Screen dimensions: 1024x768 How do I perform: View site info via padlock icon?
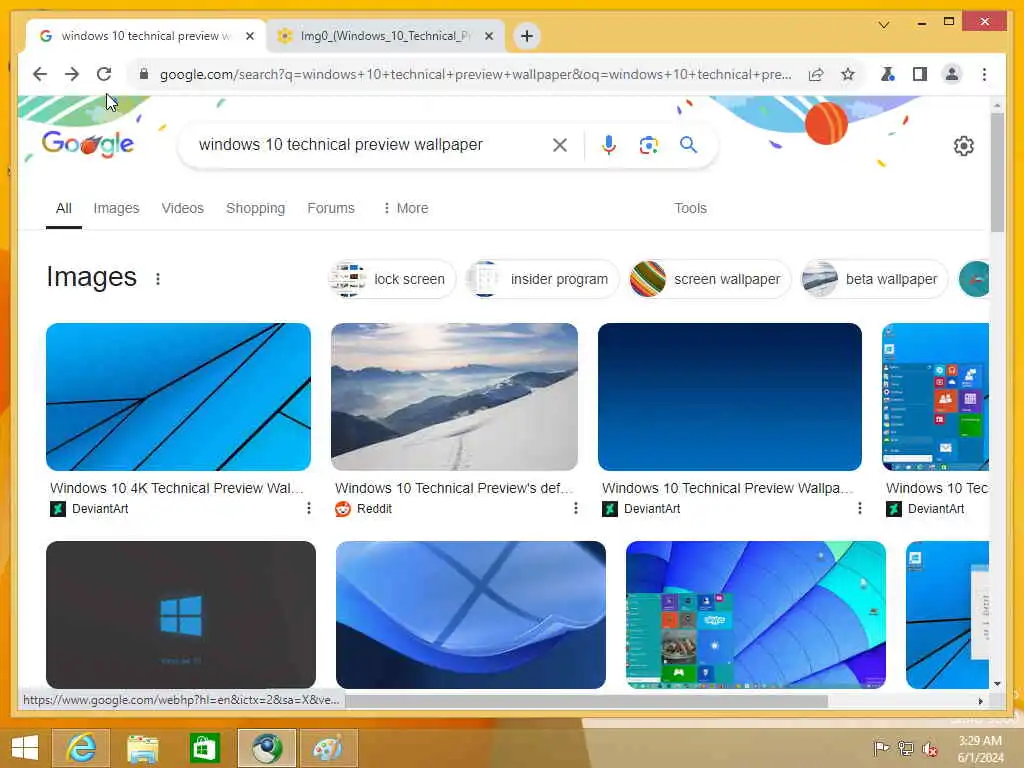coord(144,74)
